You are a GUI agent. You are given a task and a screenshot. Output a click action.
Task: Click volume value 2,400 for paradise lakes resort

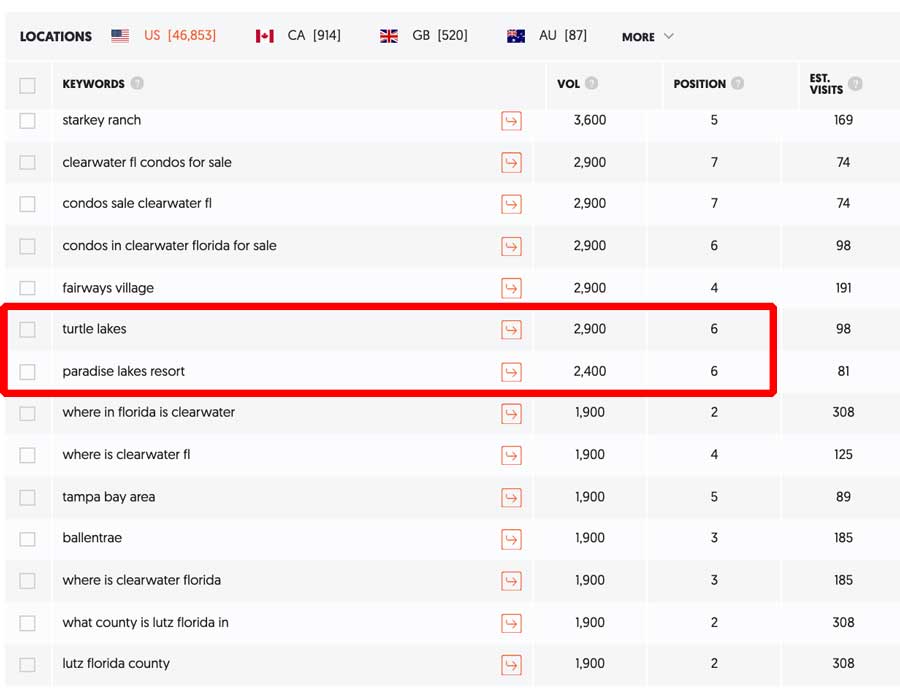click(589, 371)
